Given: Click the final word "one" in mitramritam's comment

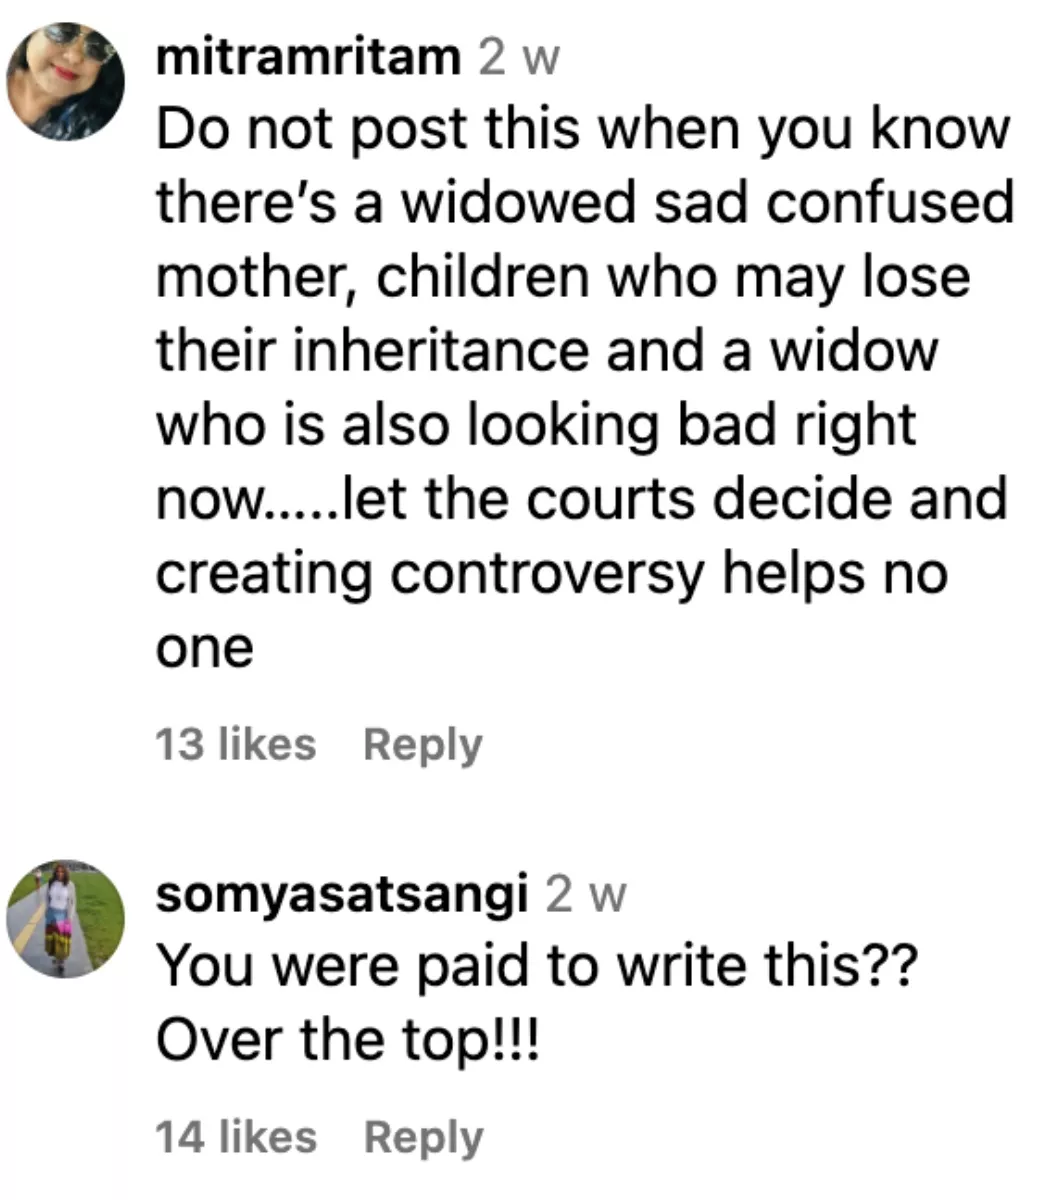Looking at the screenshot, I should tap(205, 648).
